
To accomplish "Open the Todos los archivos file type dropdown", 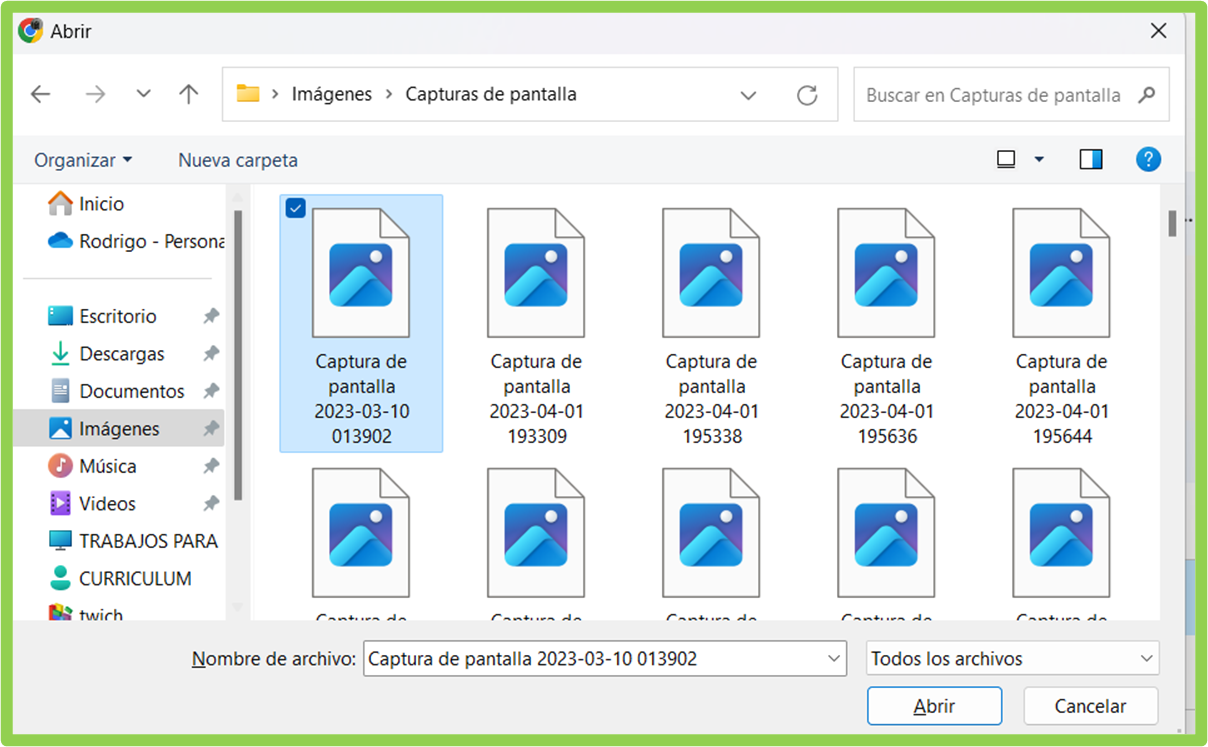I will (1011, 658).
